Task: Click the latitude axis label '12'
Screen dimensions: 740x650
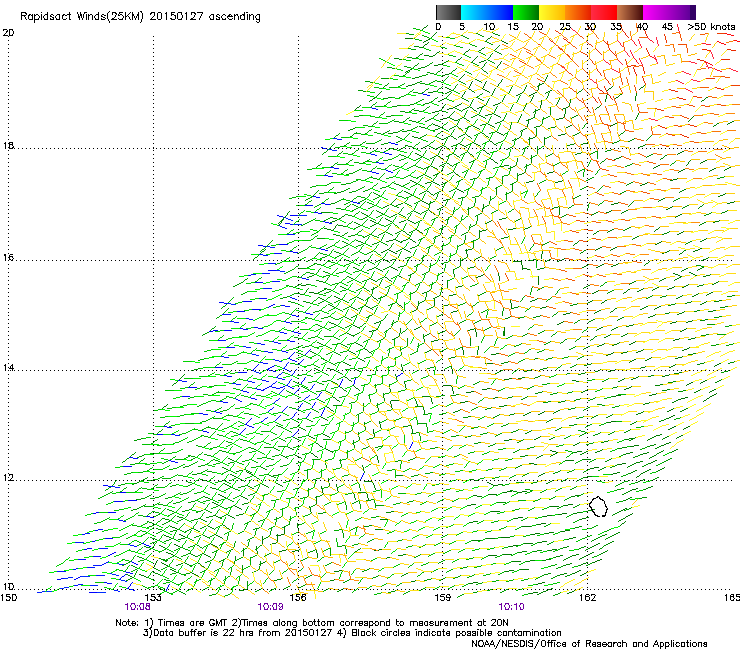Action: (x=8, y=478)
